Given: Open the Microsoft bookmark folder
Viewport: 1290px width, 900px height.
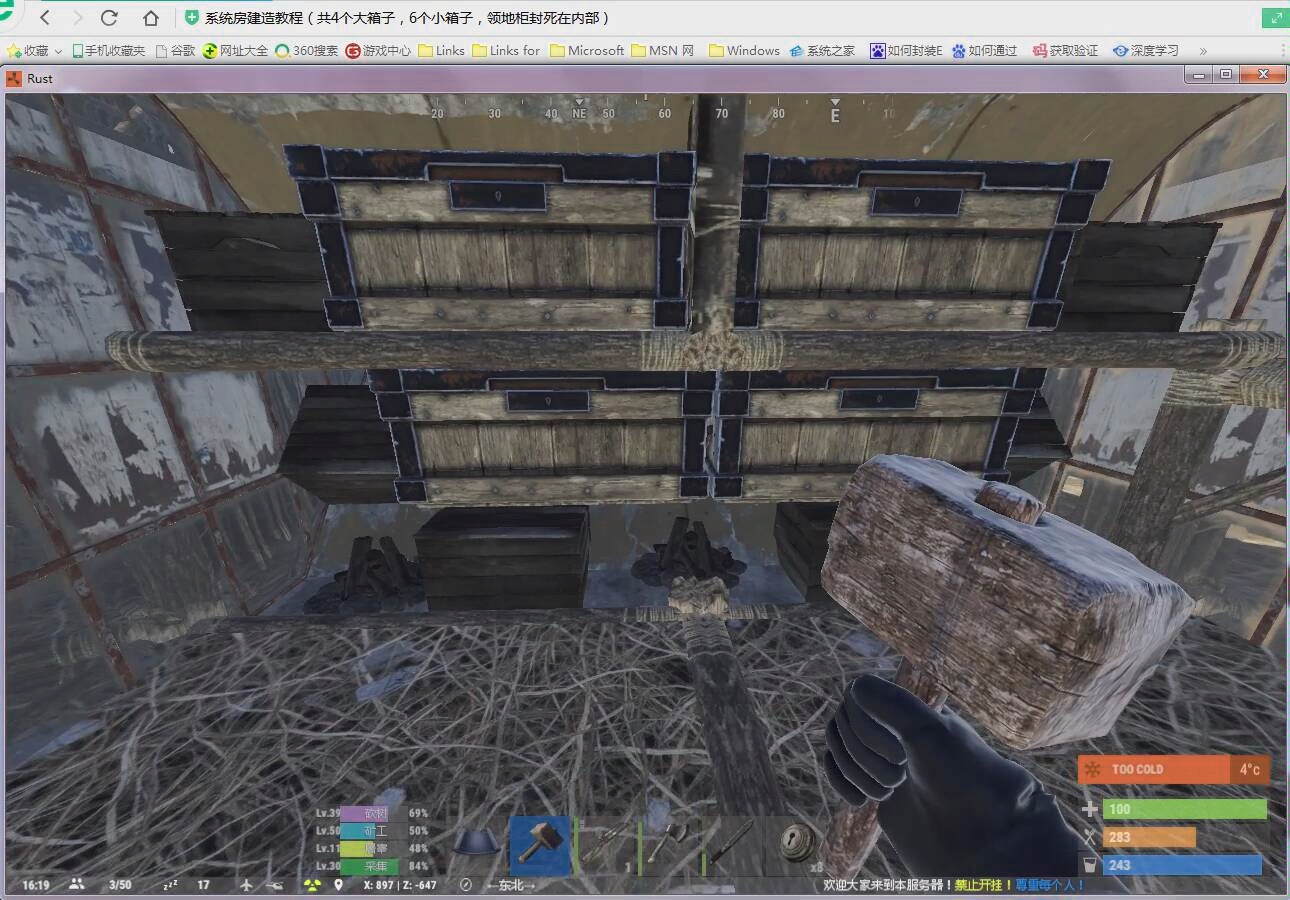Looking at the screenshot, I should pos(587,50).
